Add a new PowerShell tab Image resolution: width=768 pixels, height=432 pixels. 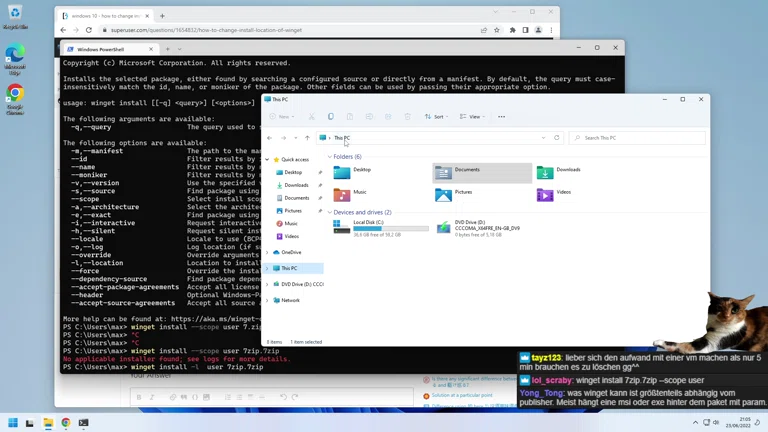pos(168,49)
